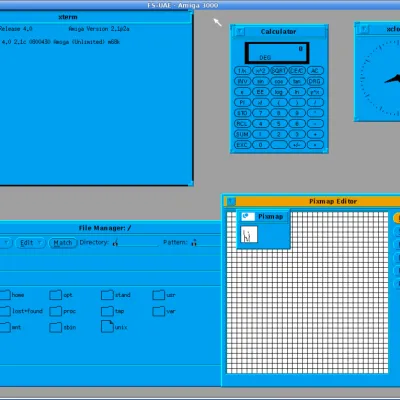The image size is (400, 400).
Task: Toggle the DRG angle mode key
Action: (x=315, y=81)
